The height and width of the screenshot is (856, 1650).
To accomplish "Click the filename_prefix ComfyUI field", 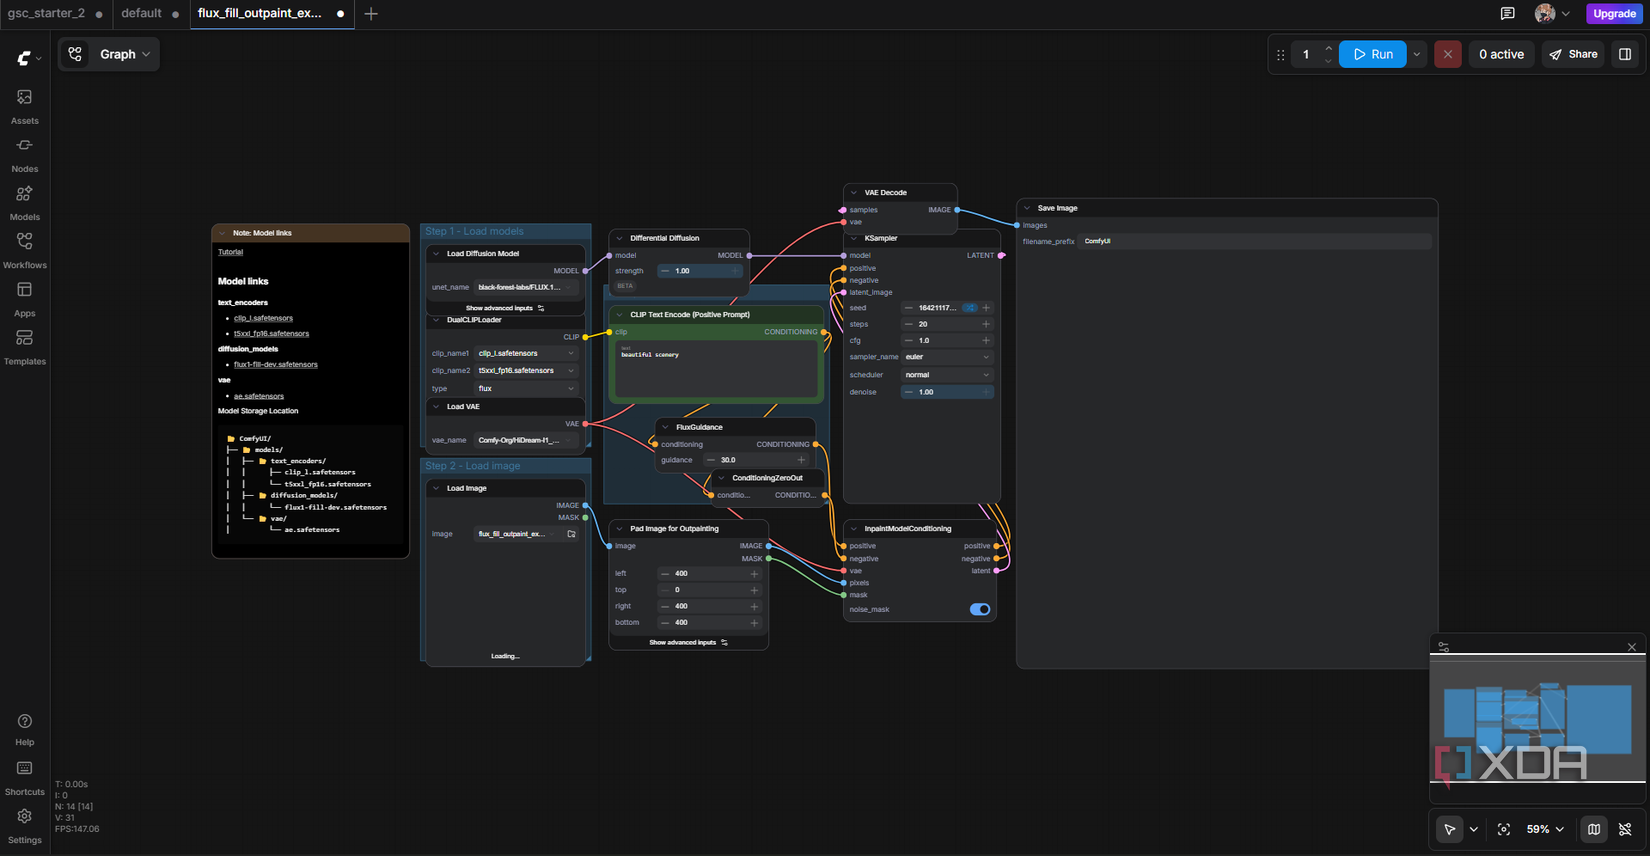I will pos(1255,241).
